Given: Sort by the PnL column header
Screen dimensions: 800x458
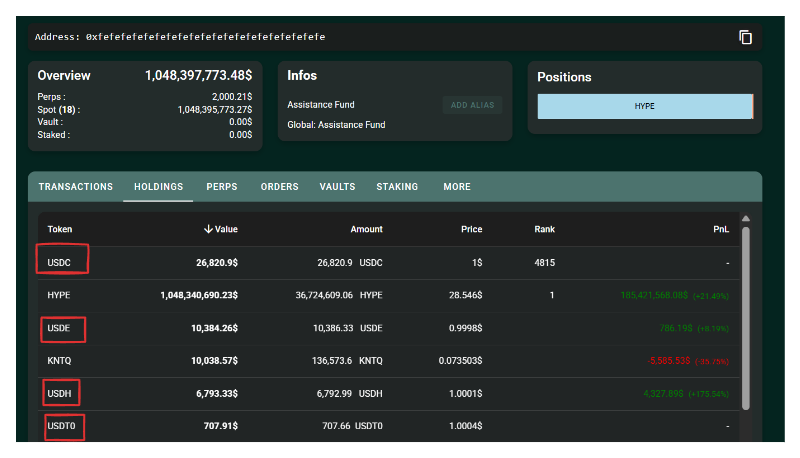Looking at the screenshot, I should 721,229.
